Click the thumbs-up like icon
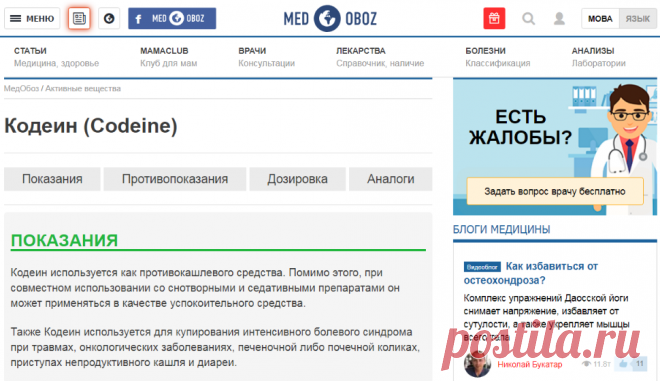 (623, 364)
